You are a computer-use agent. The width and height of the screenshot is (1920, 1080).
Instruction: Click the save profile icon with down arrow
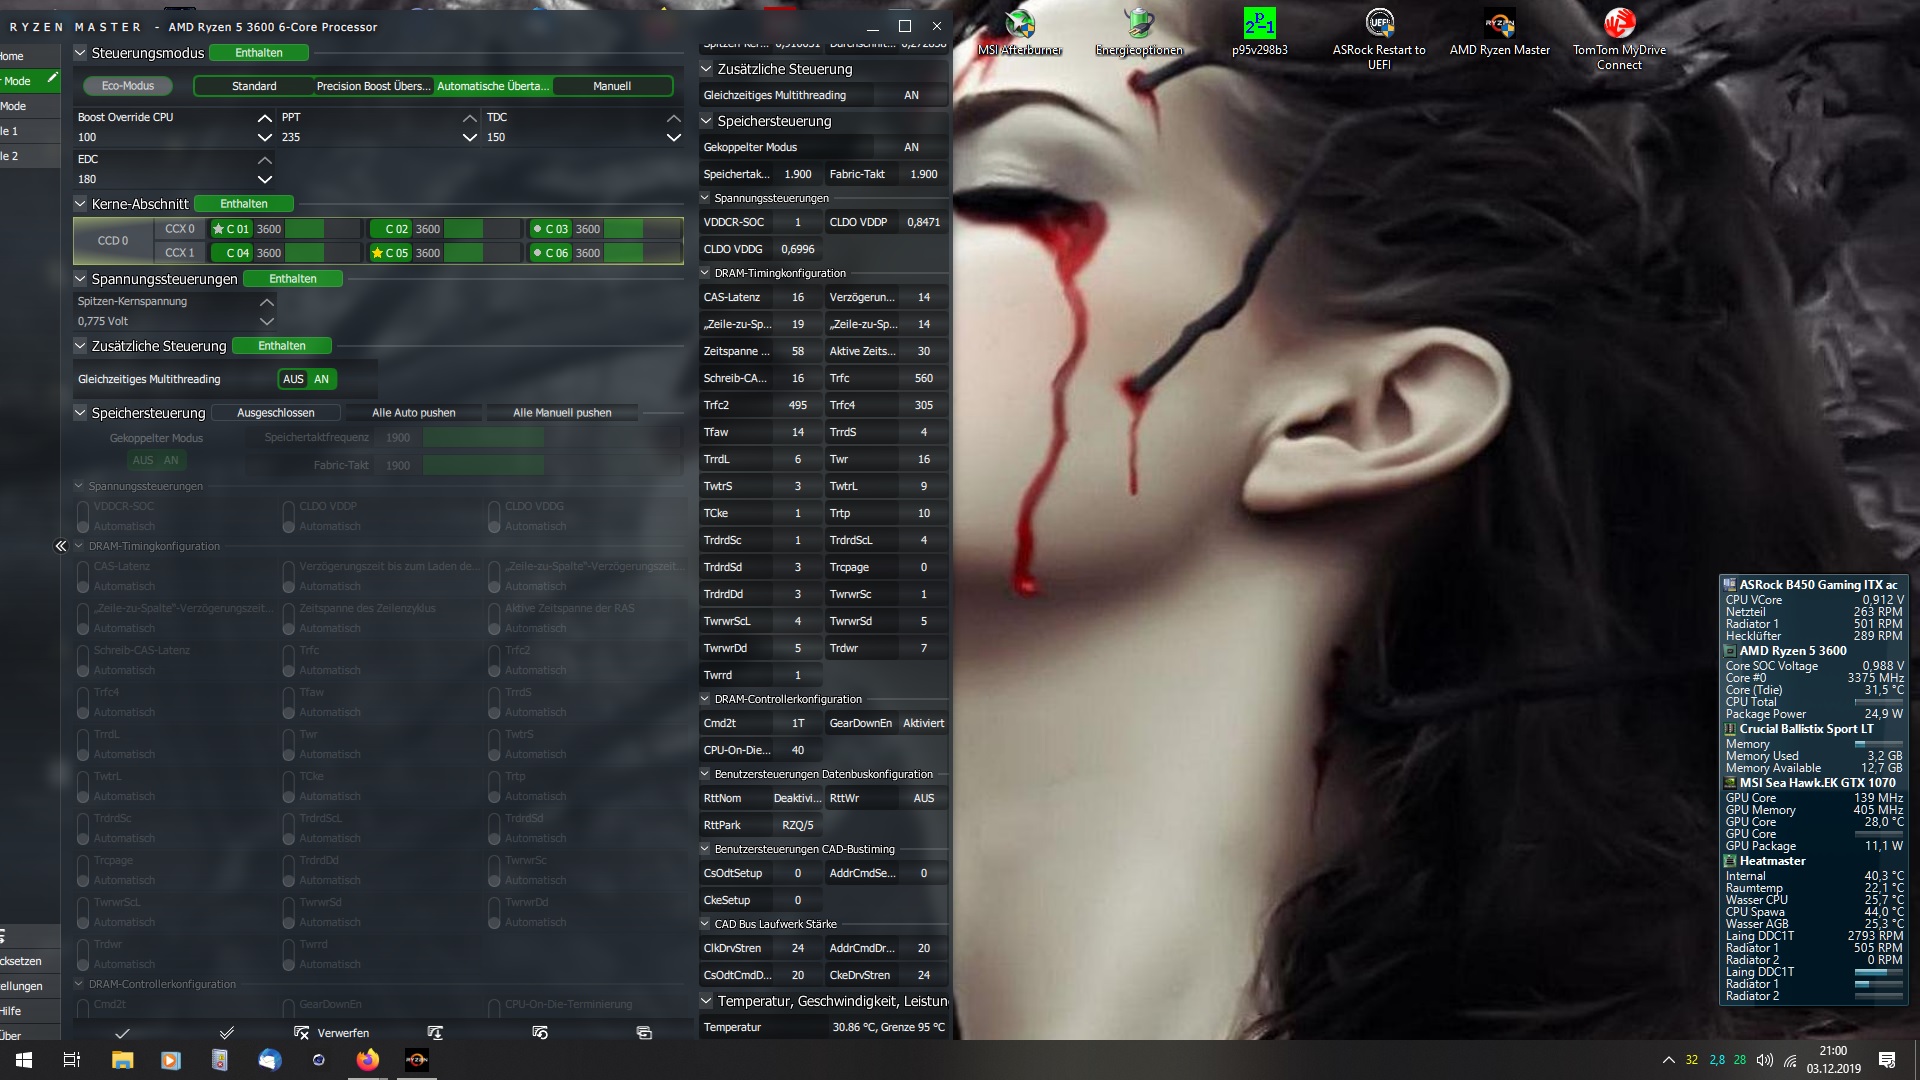click(x=435, y=1033)
